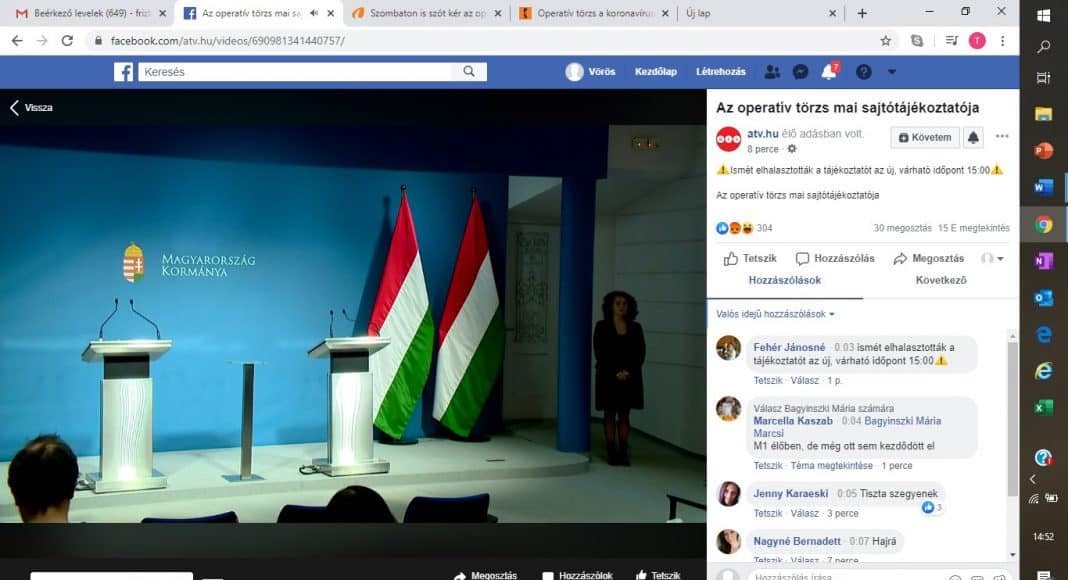
Task: Switch to the Szombaton is szót kér tab
Action: pyautogui.click(x=427, y=13)
